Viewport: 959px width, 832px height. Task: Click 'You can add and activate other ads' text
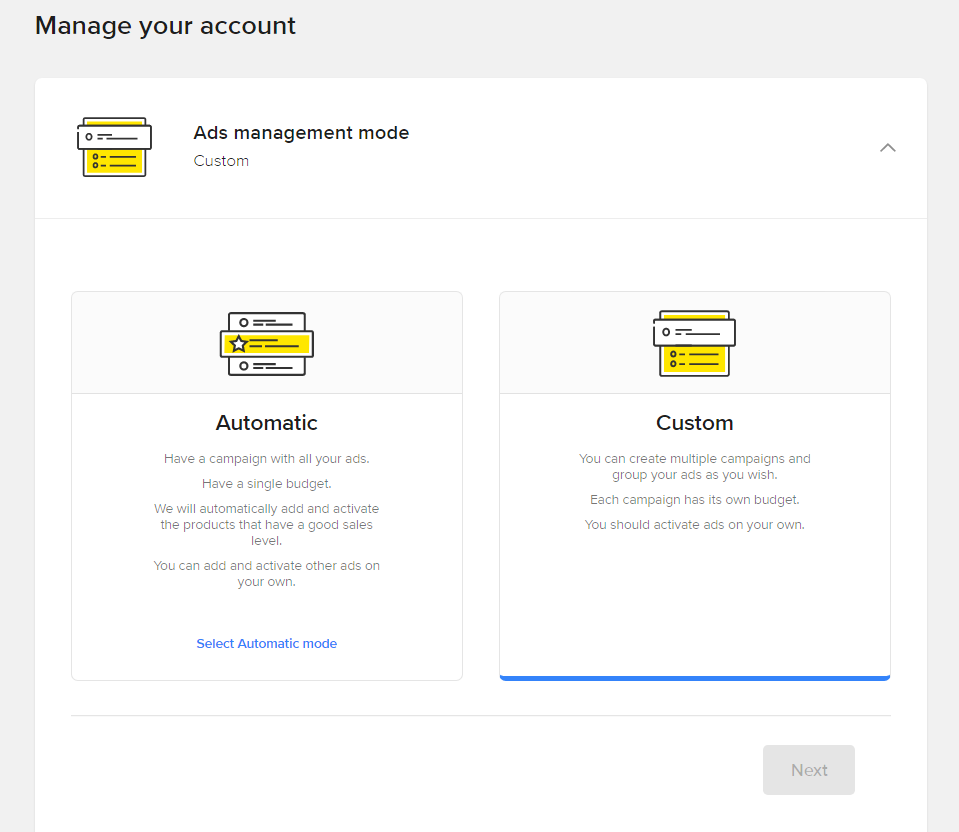tap(266, 574)
